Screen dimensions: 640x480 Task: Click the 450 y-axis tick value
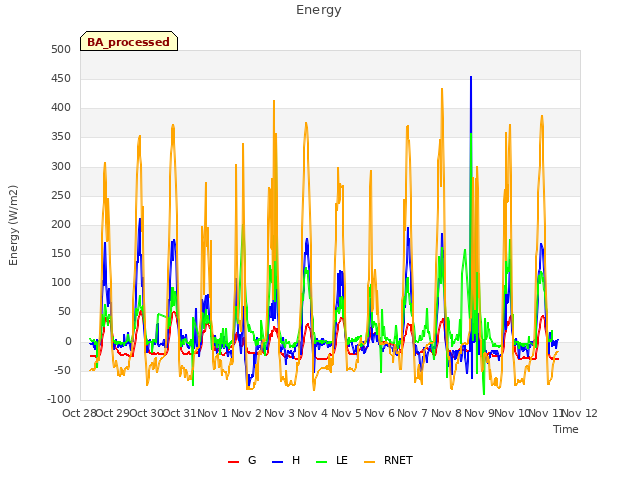pos(61,78)
